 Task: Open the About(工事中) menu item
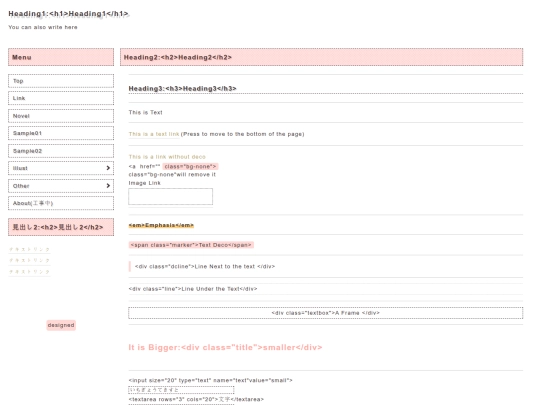61,203
